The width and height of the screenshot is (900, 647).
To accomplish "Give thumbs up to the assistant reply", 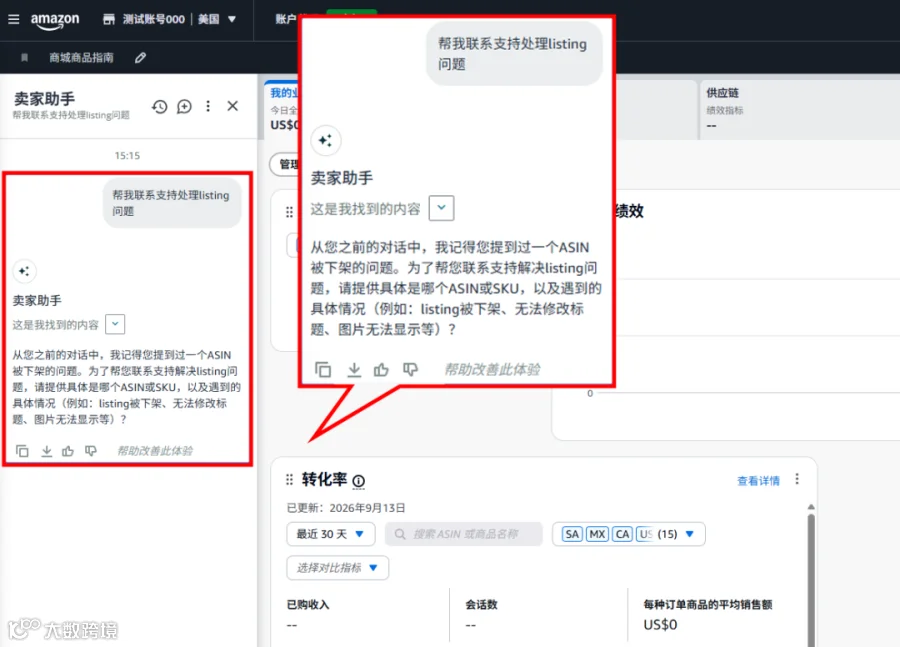I will click(68, 451).
